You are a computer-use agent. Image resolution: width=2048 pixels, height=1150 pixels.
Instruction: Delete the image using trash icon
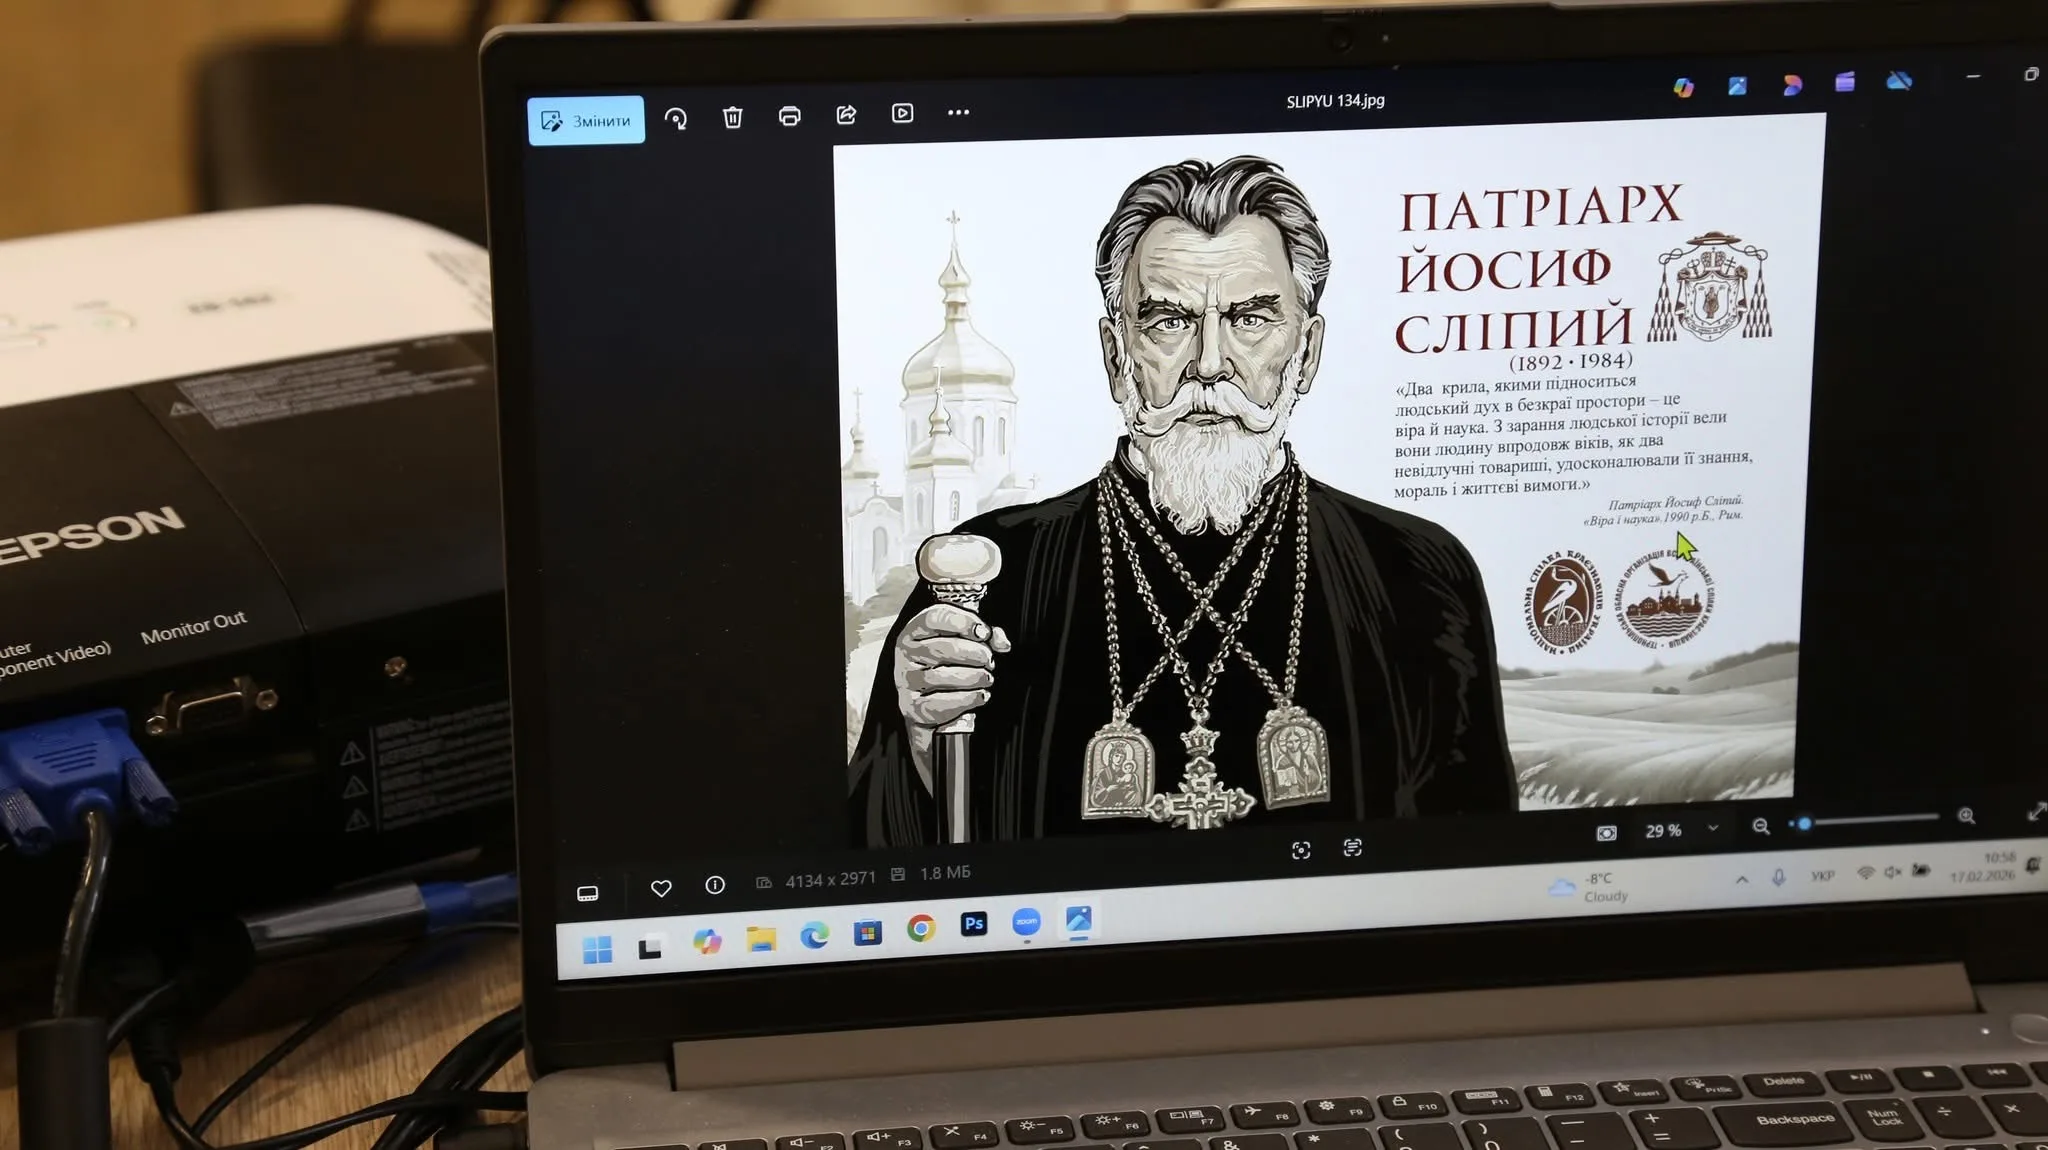point(733,118)
